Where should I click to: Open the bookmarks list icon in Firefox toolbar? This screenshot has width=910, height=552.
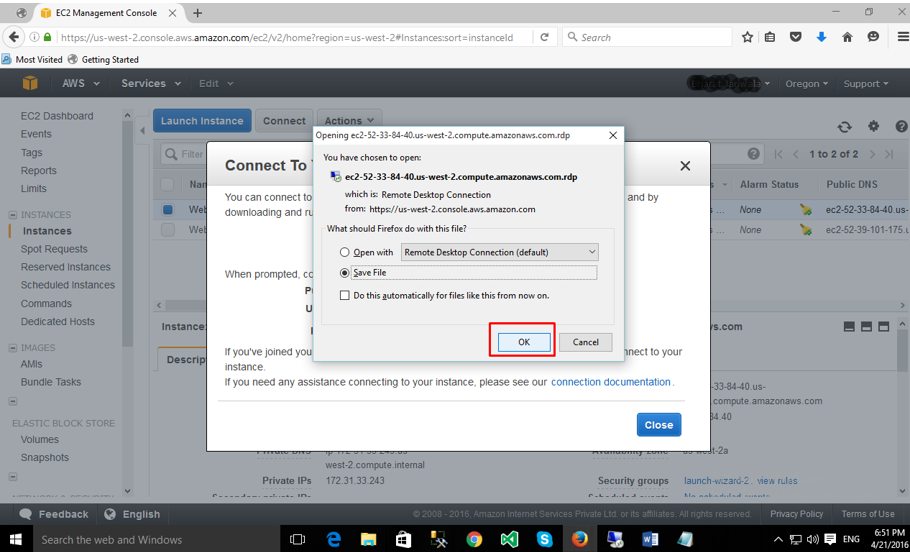(x=770, y=37)
